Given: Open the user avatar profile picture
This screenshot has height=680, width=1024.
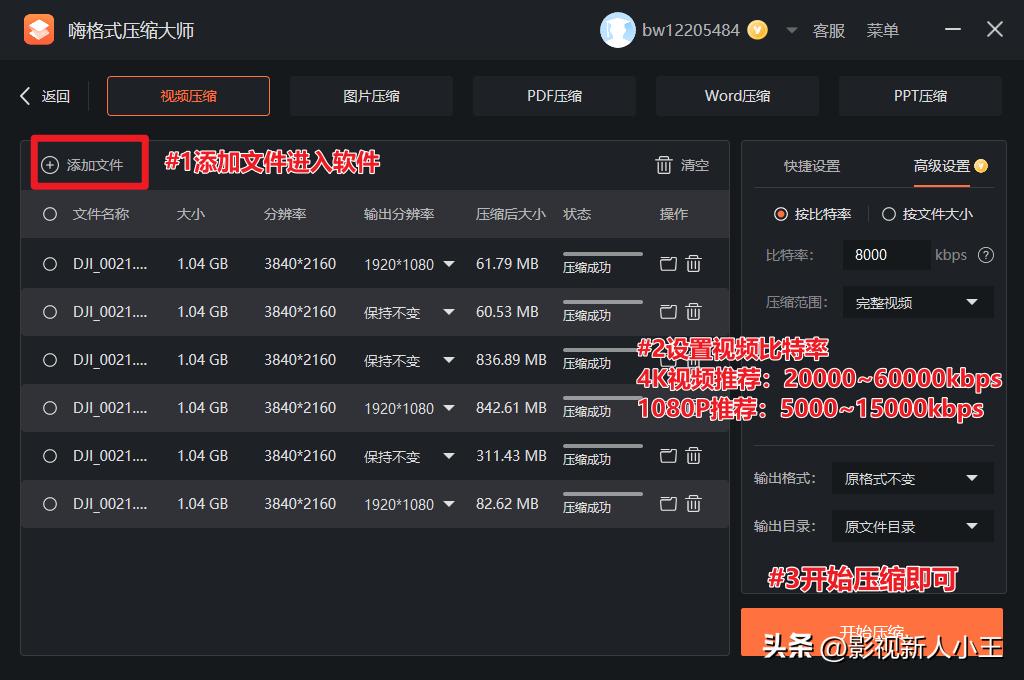Looking at the screenshot, I should pyautogui.click(x=617, y=30).
